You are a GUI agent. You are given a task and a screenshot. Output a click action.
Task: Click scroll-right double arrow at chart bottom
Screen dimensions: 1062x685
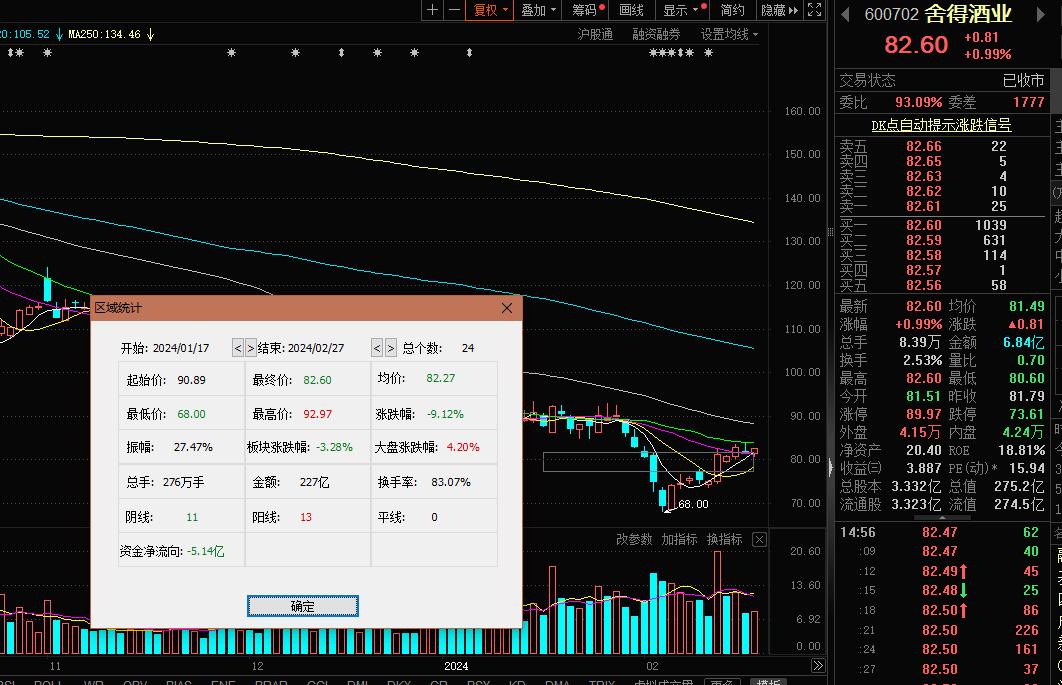click(x=817, y=665)
